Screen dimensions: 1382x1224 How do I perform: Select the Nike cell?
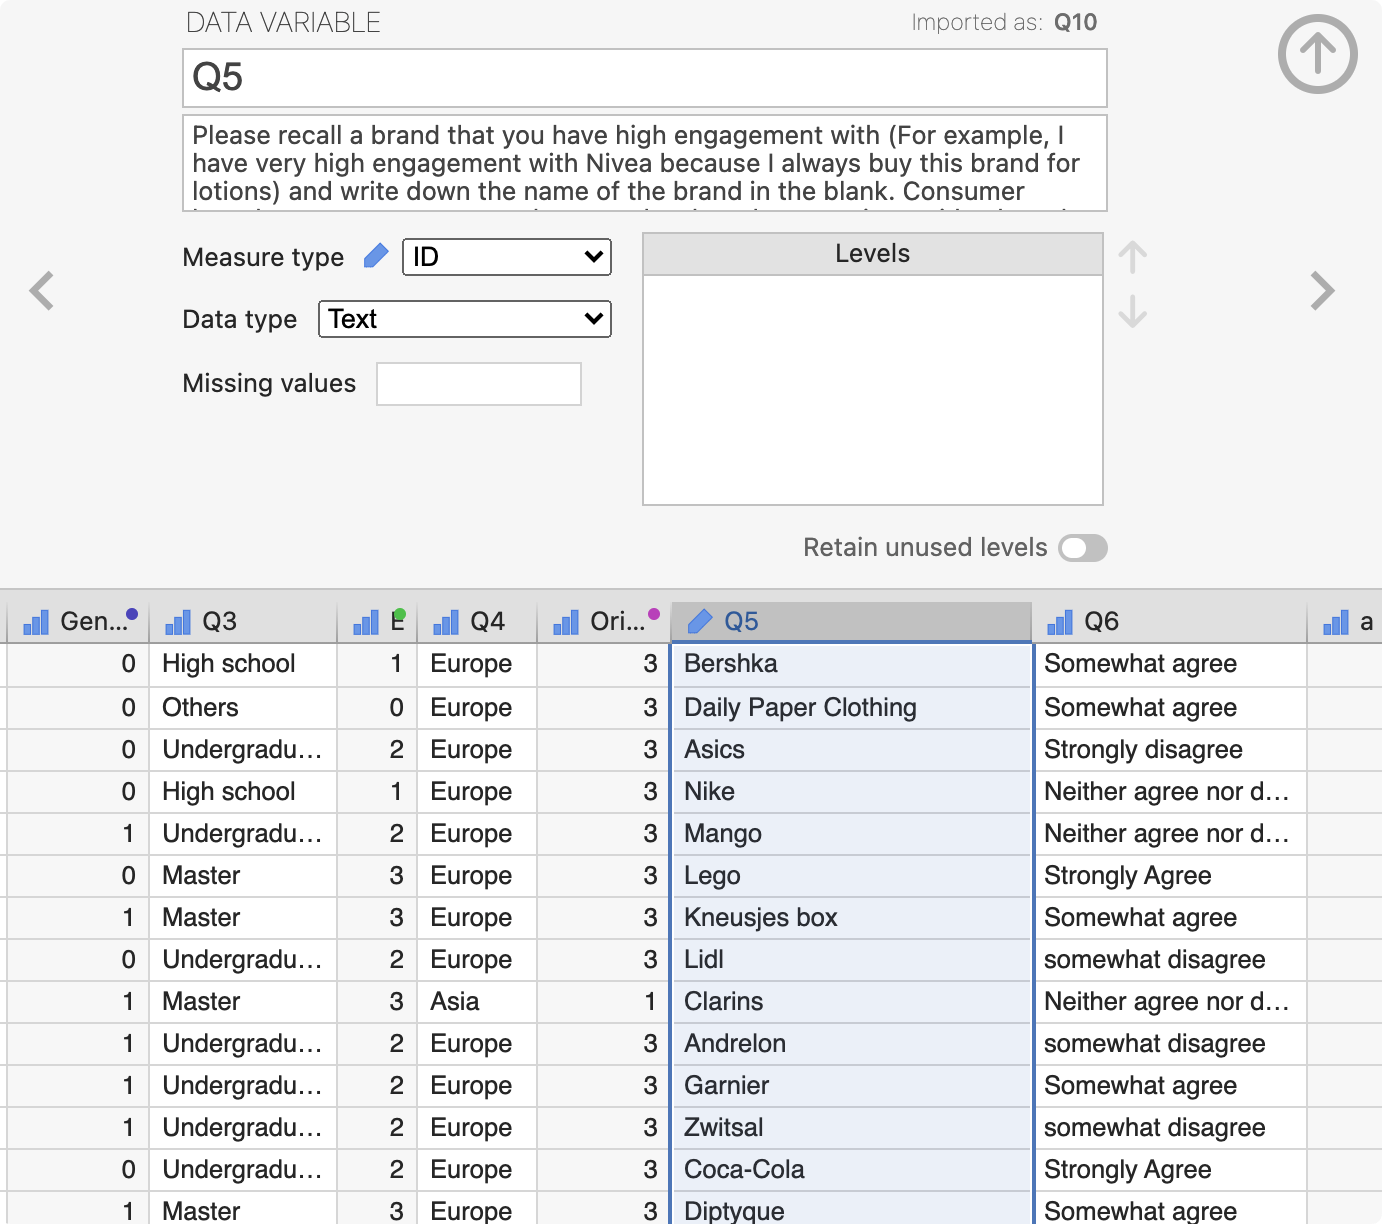tap(851, 792)
